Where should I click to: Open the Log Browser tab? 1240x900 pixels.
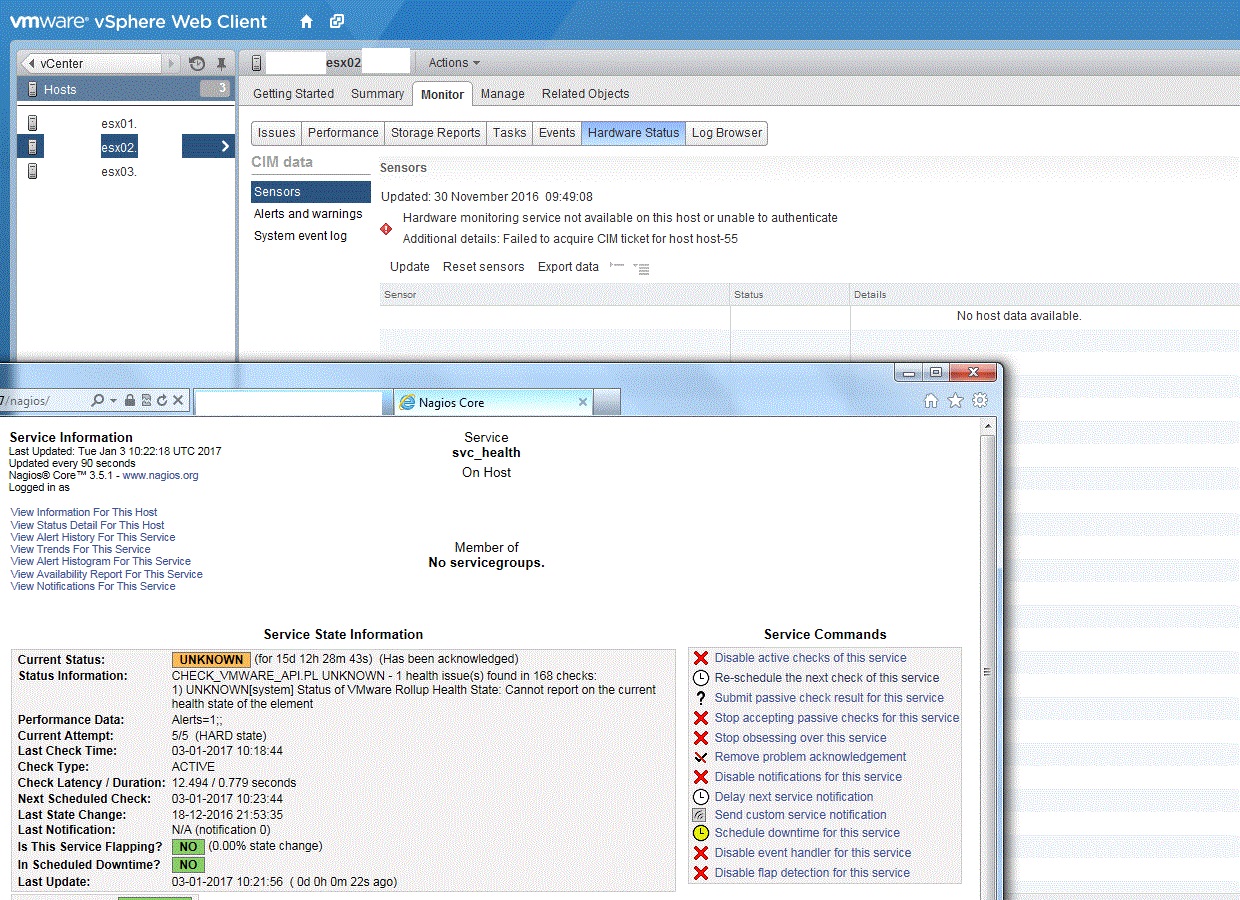click(x=727, y=133)
